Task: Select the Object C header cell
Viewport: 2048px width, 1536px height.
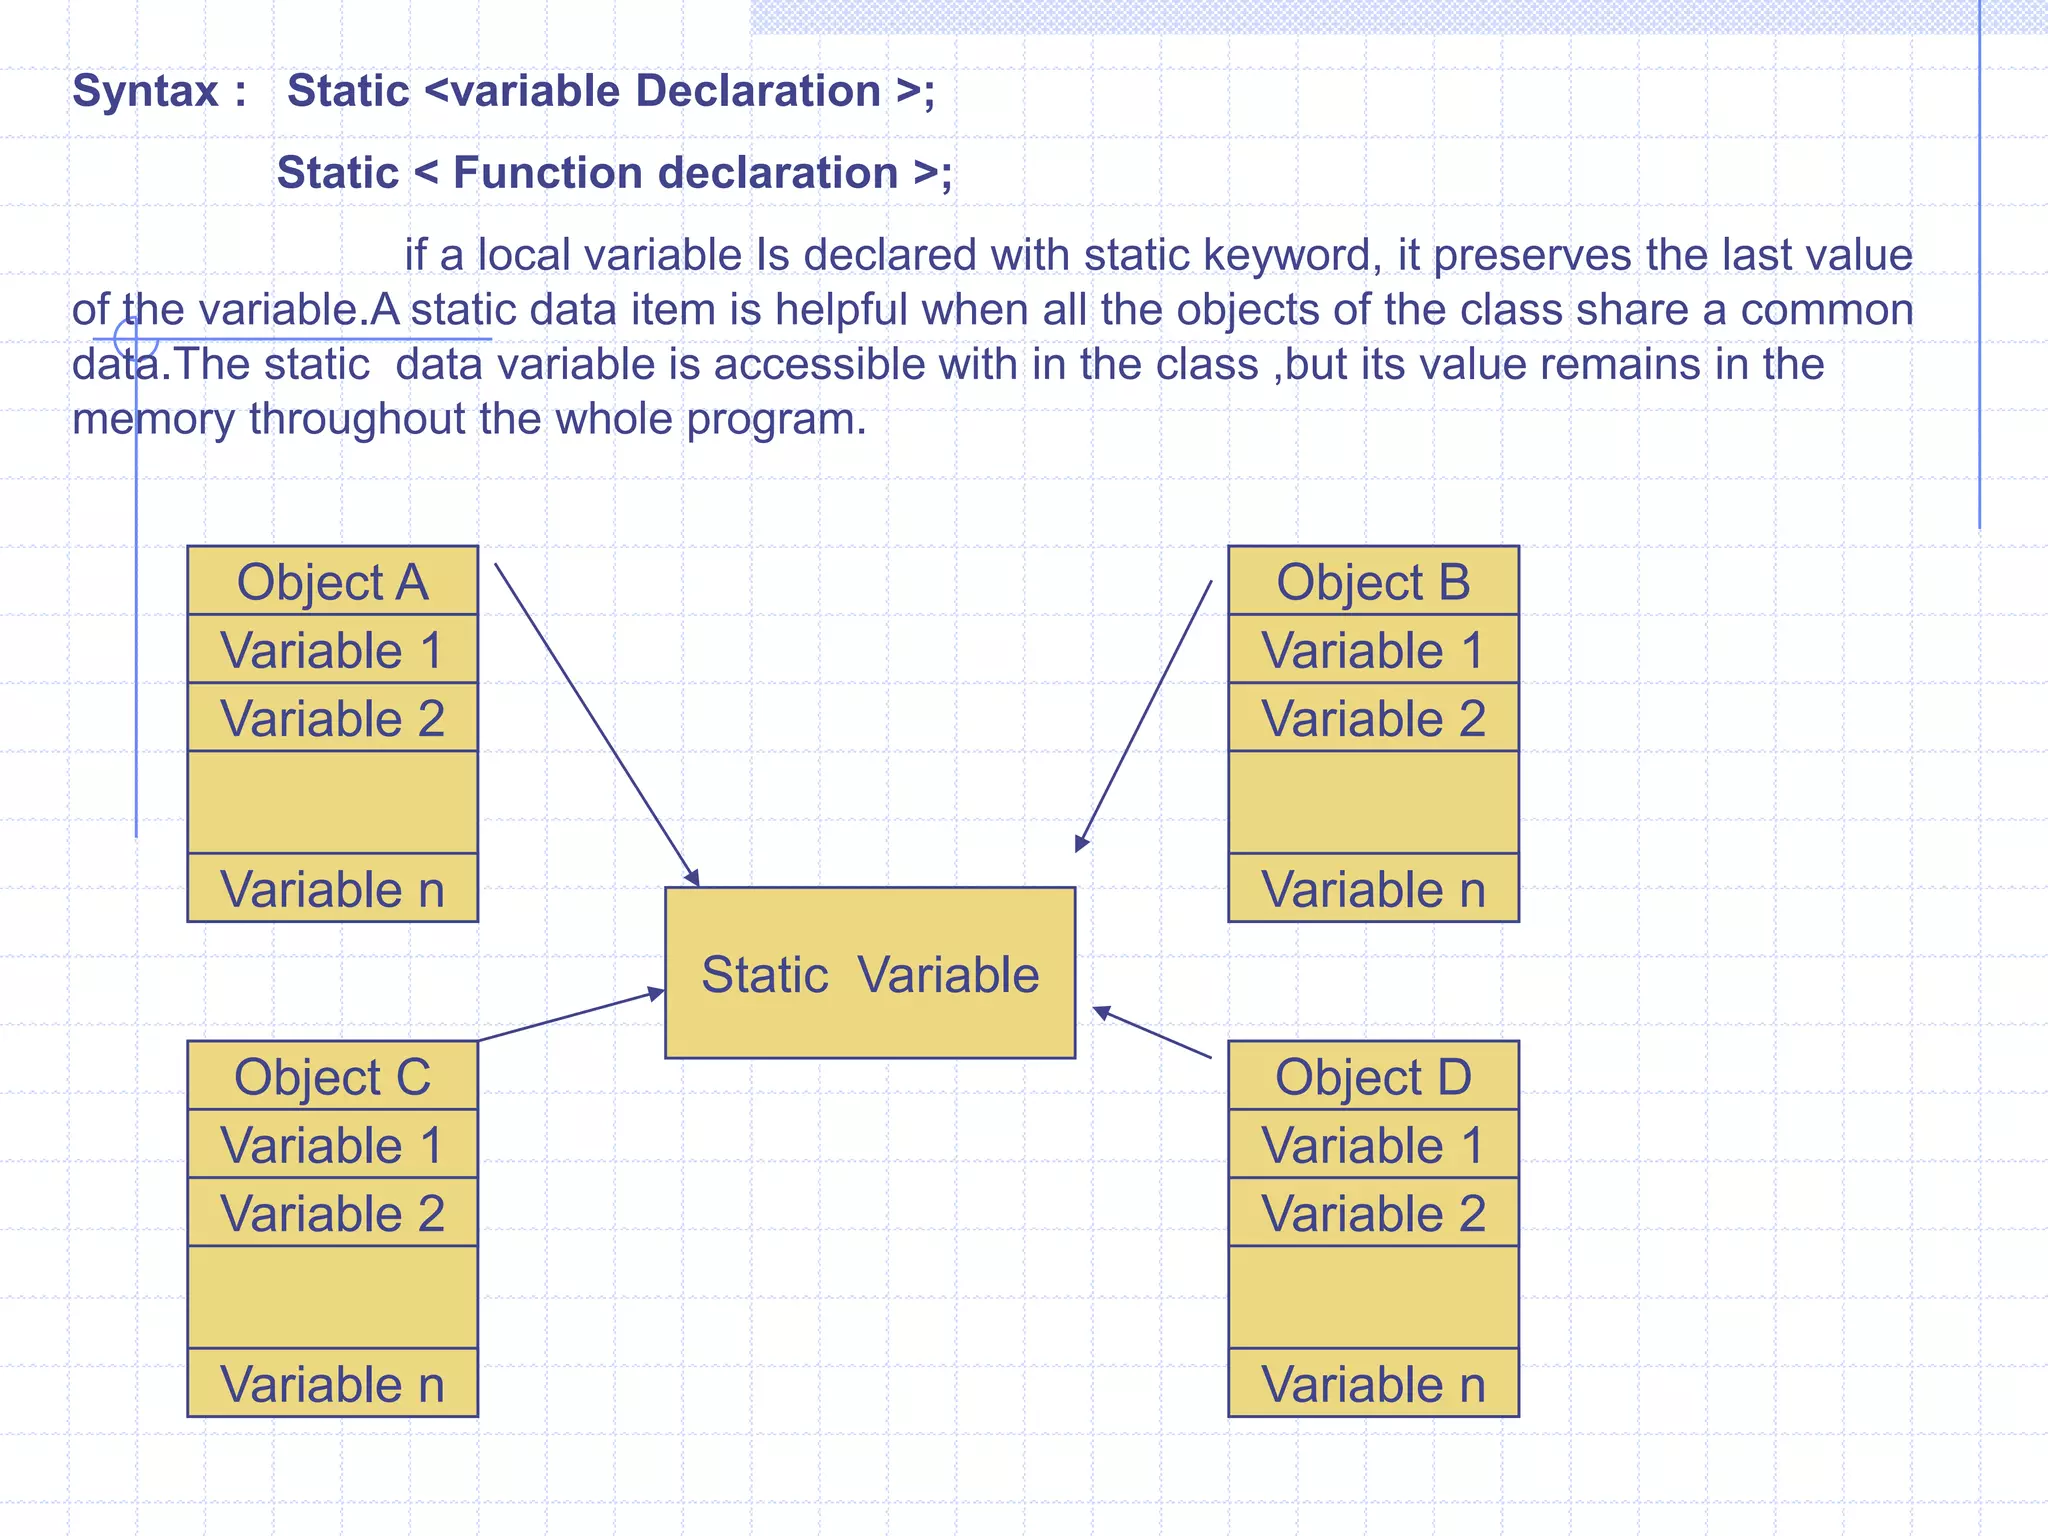Action: coord(332,1076)
